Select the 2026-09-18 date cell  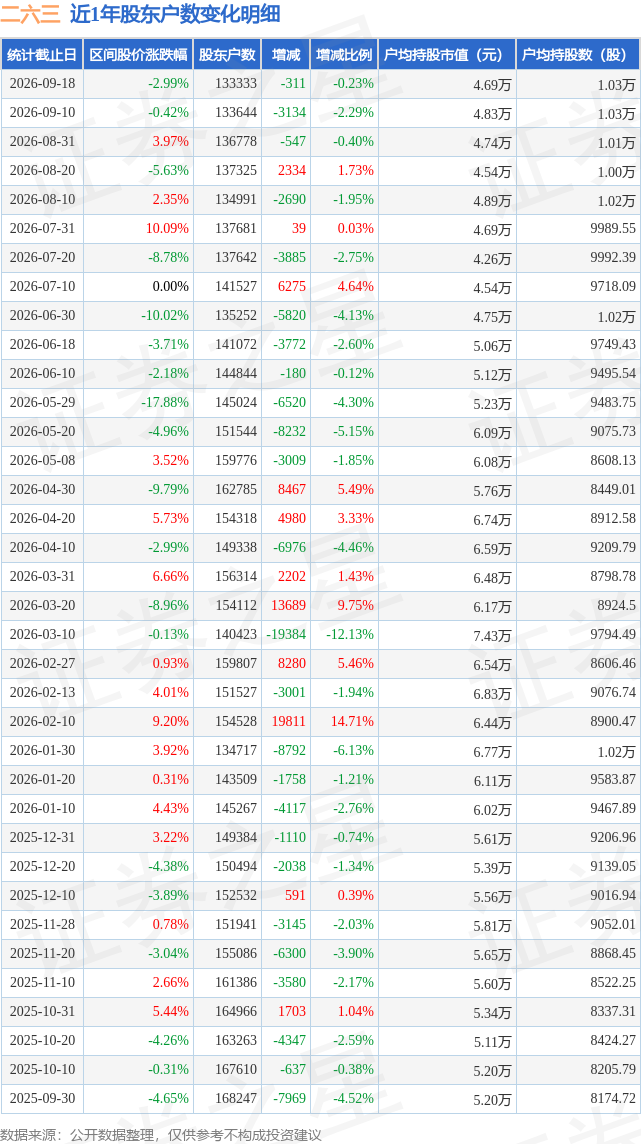tap(42, 84)
